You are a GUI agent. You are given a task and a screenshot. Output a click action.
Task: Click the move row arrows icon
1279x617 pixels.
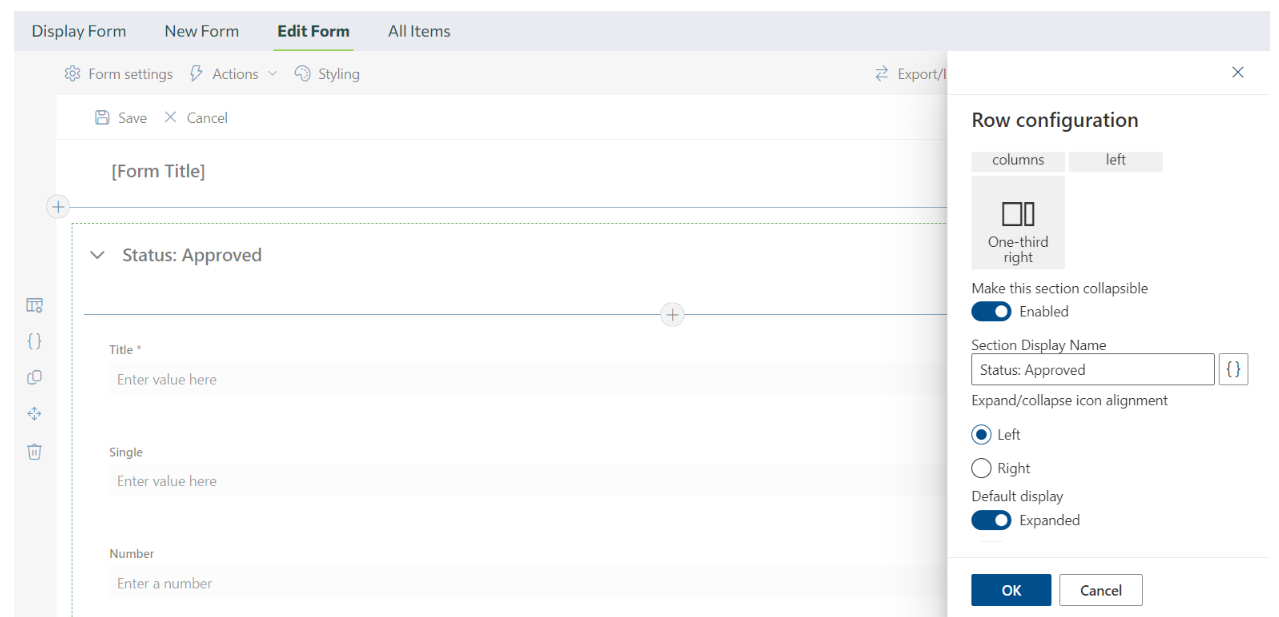click(x=34, y=414)
